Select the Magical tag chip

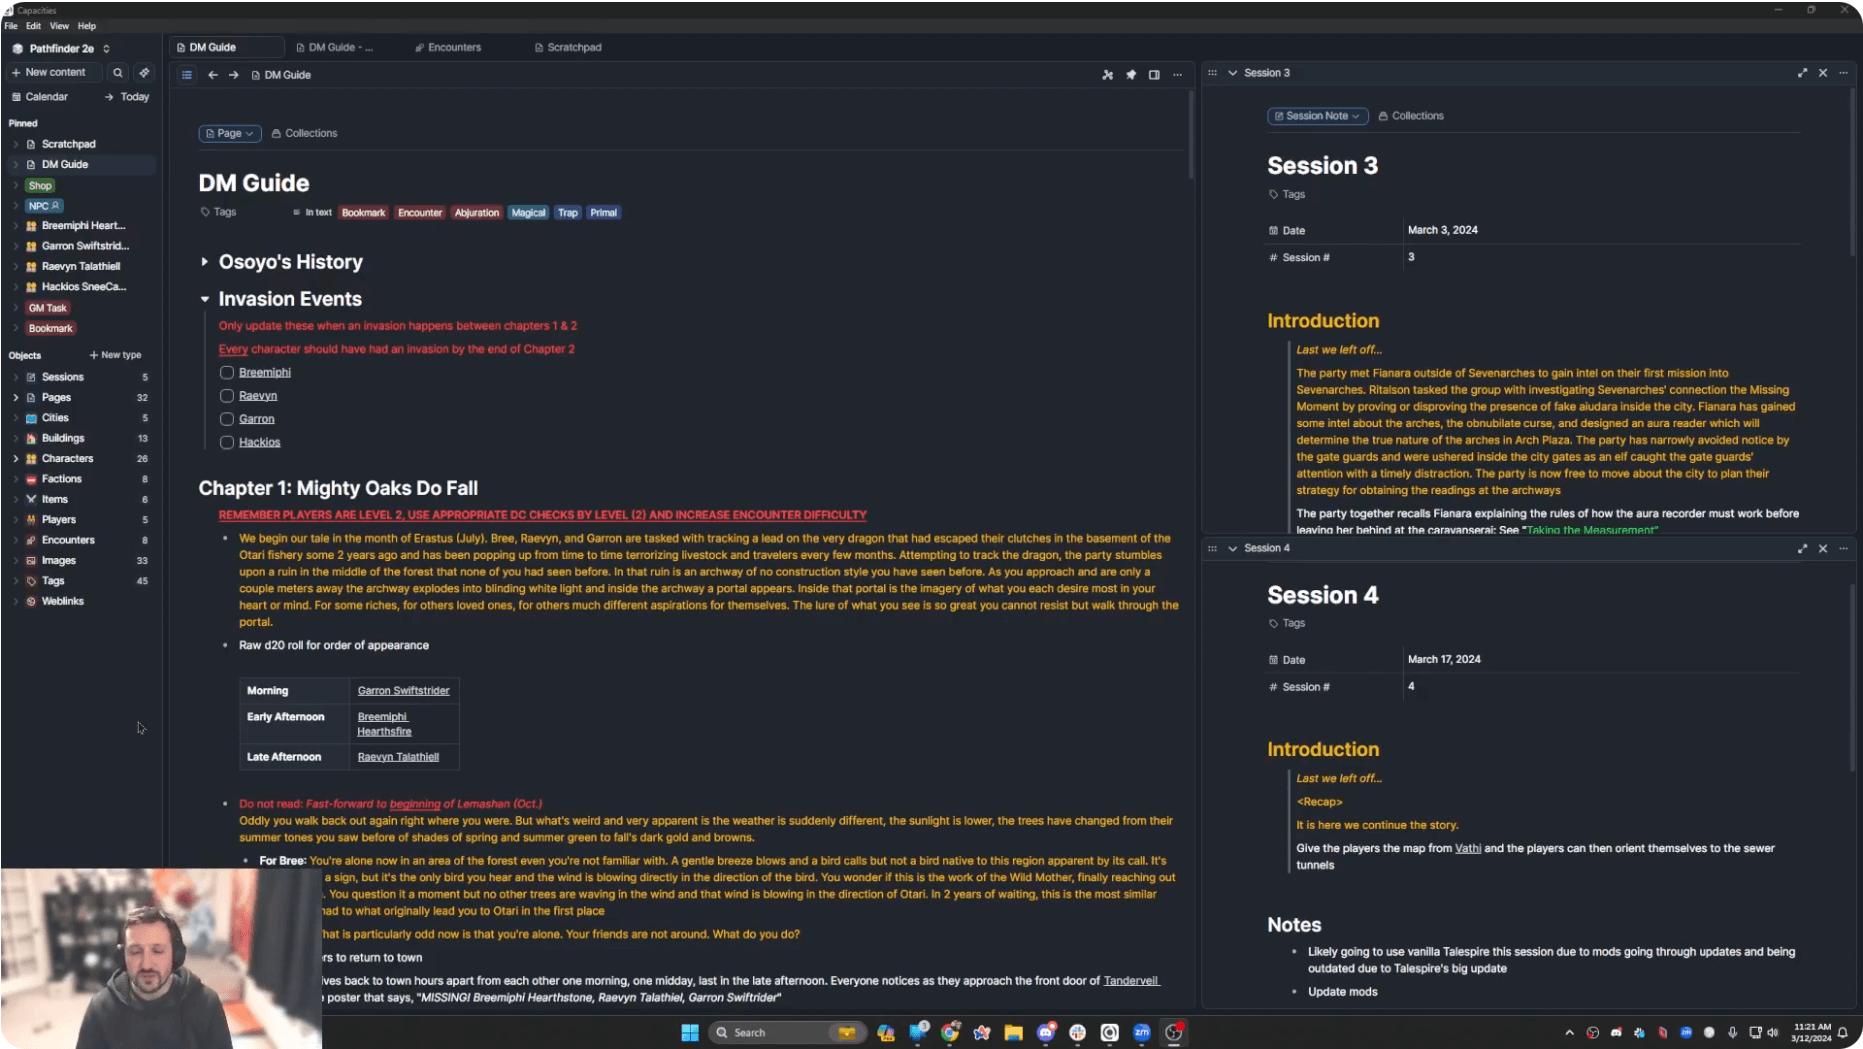coord(528,213)
